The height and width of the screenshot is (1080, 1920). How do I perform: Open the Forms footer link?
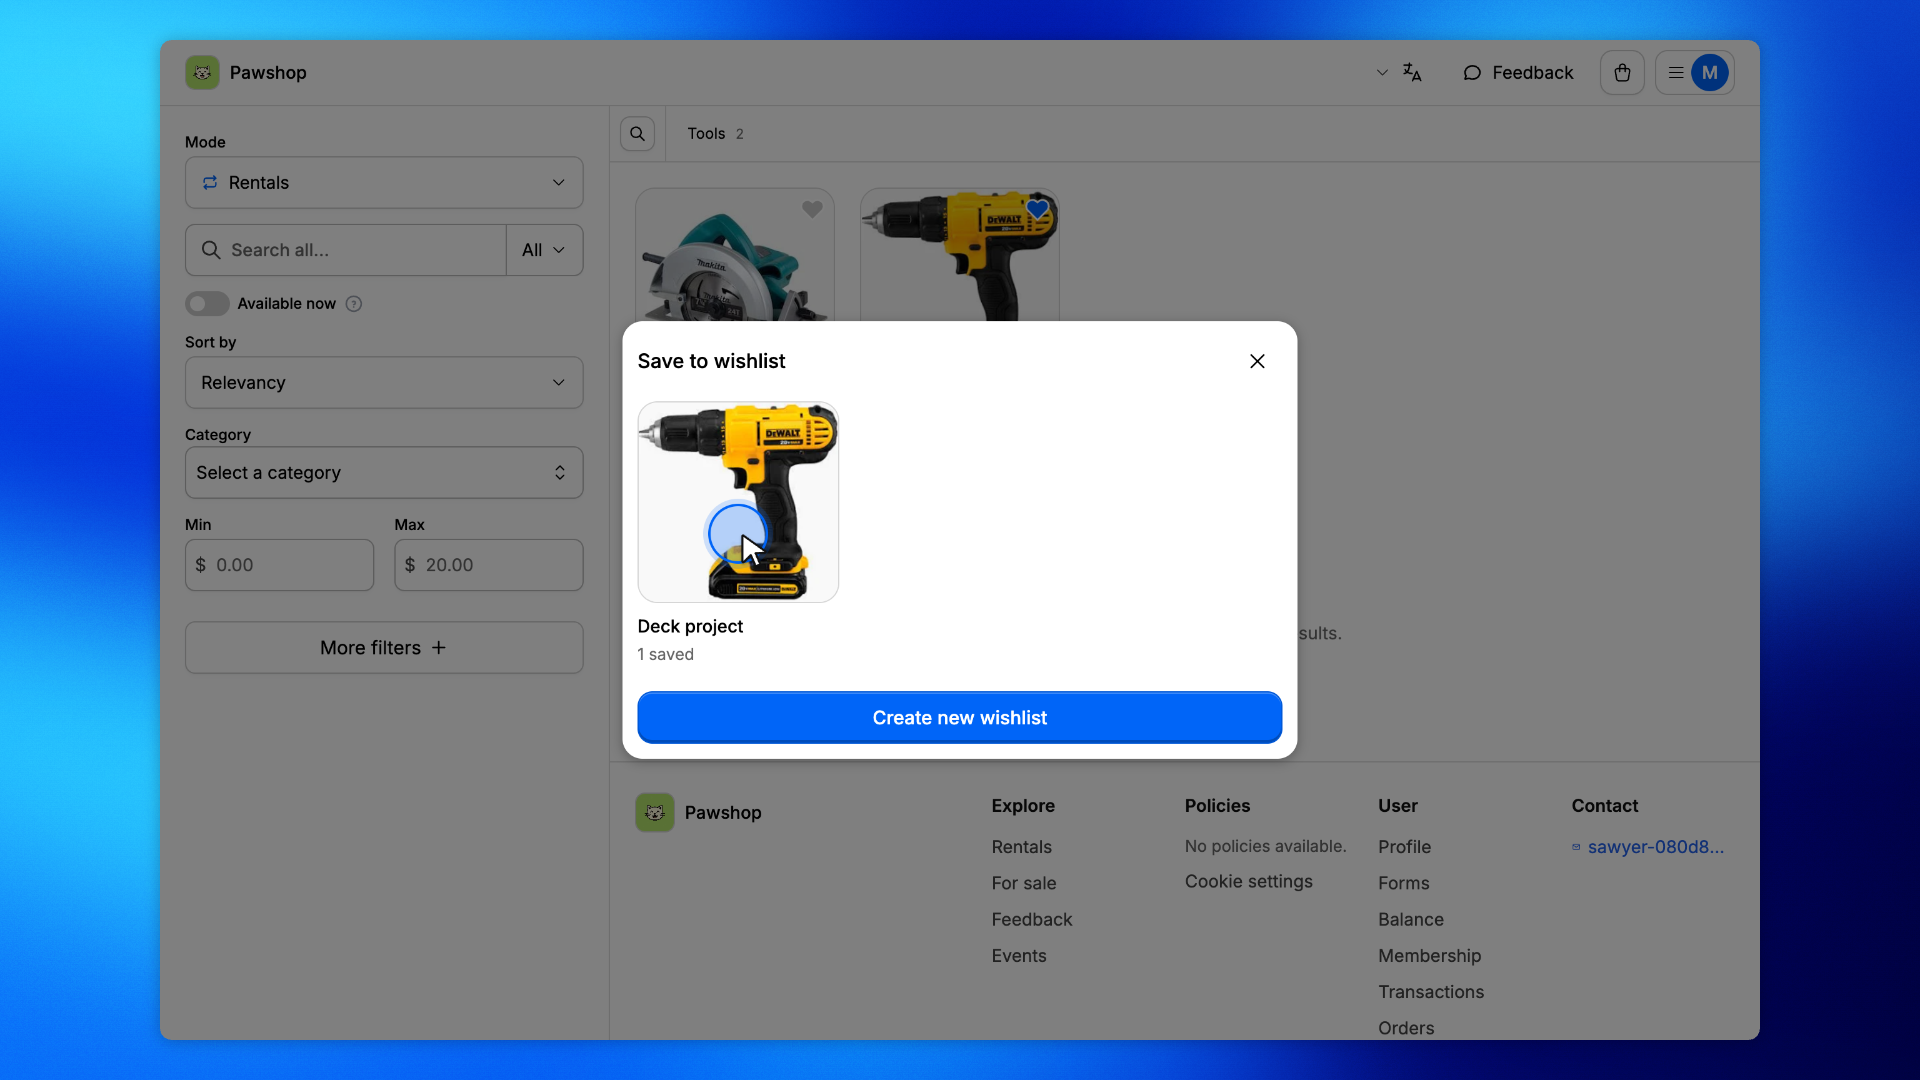(x=1403, y=883)
